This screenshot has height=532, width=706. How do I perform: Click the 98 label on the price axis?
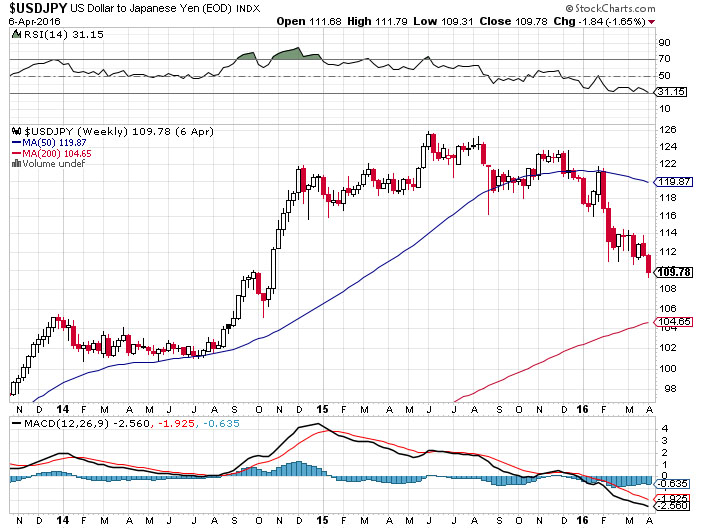click(x=670, y=388)
